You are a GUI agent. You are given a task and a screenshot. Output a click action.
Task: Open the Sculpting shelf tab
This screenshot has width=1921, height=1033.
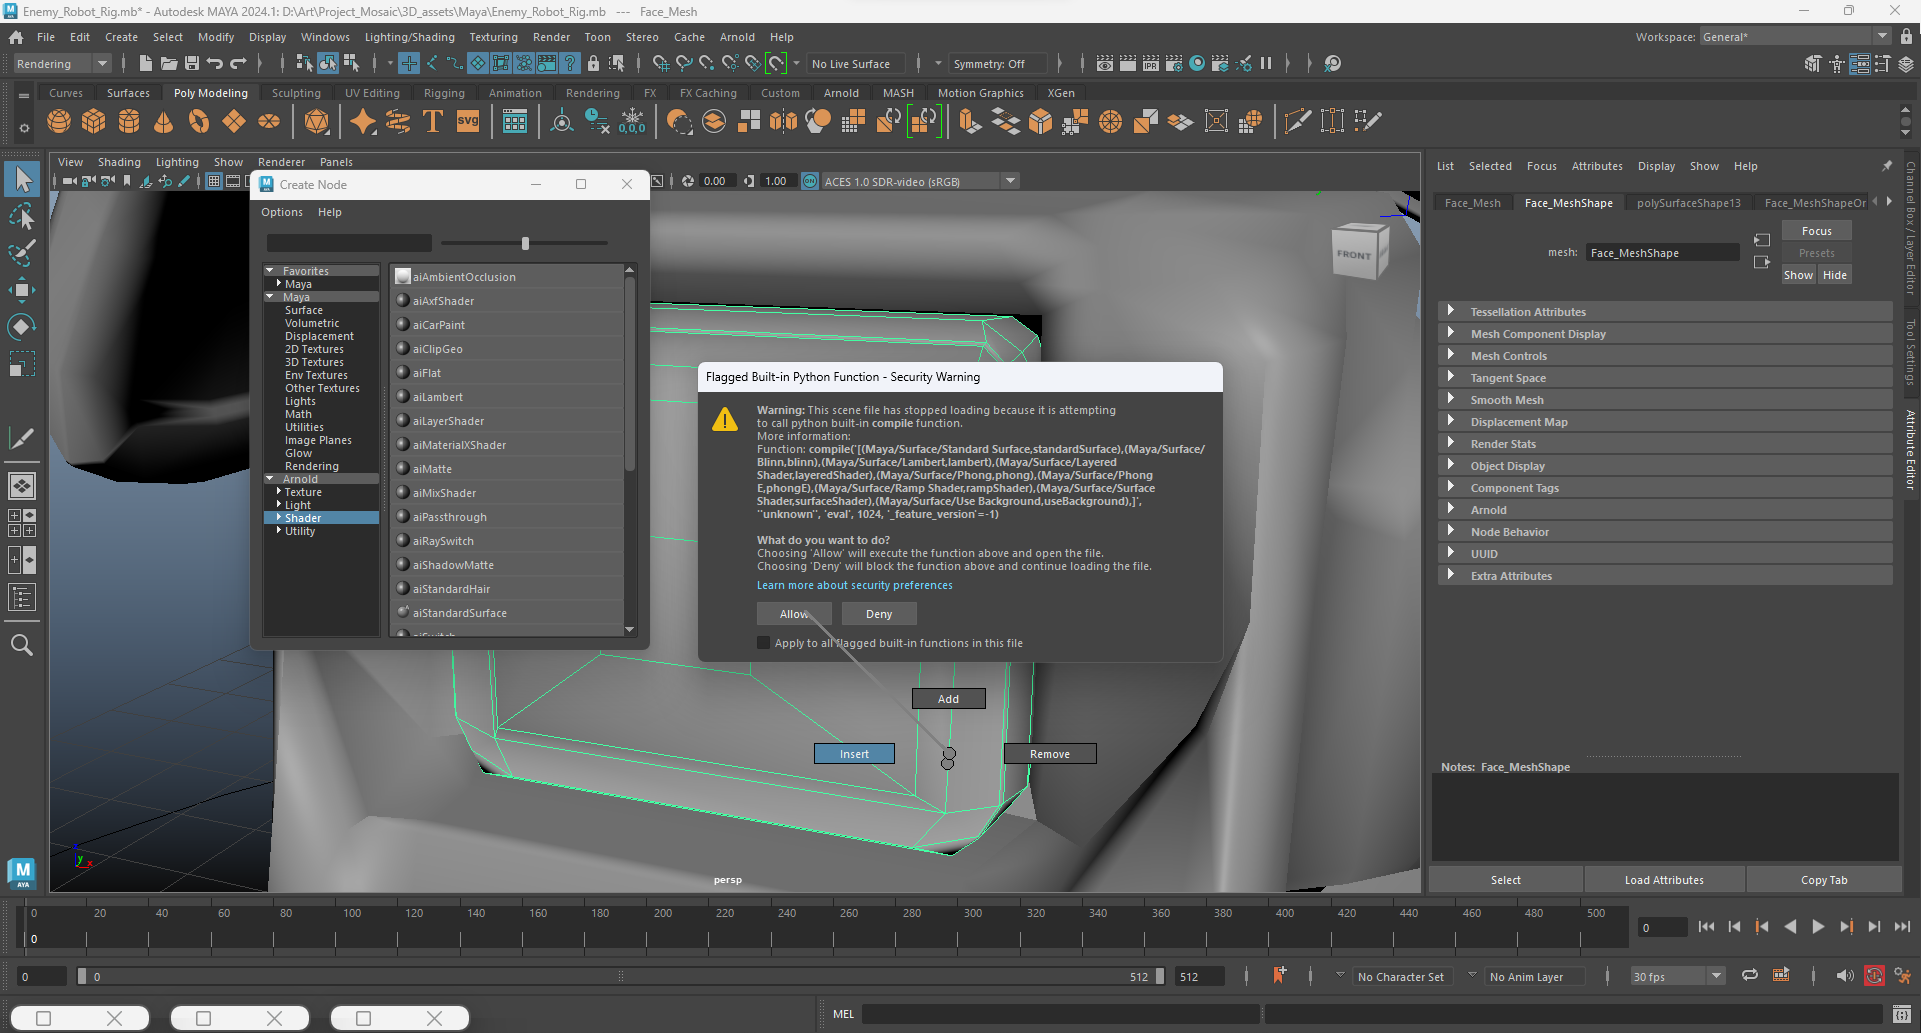click(296, 93)
